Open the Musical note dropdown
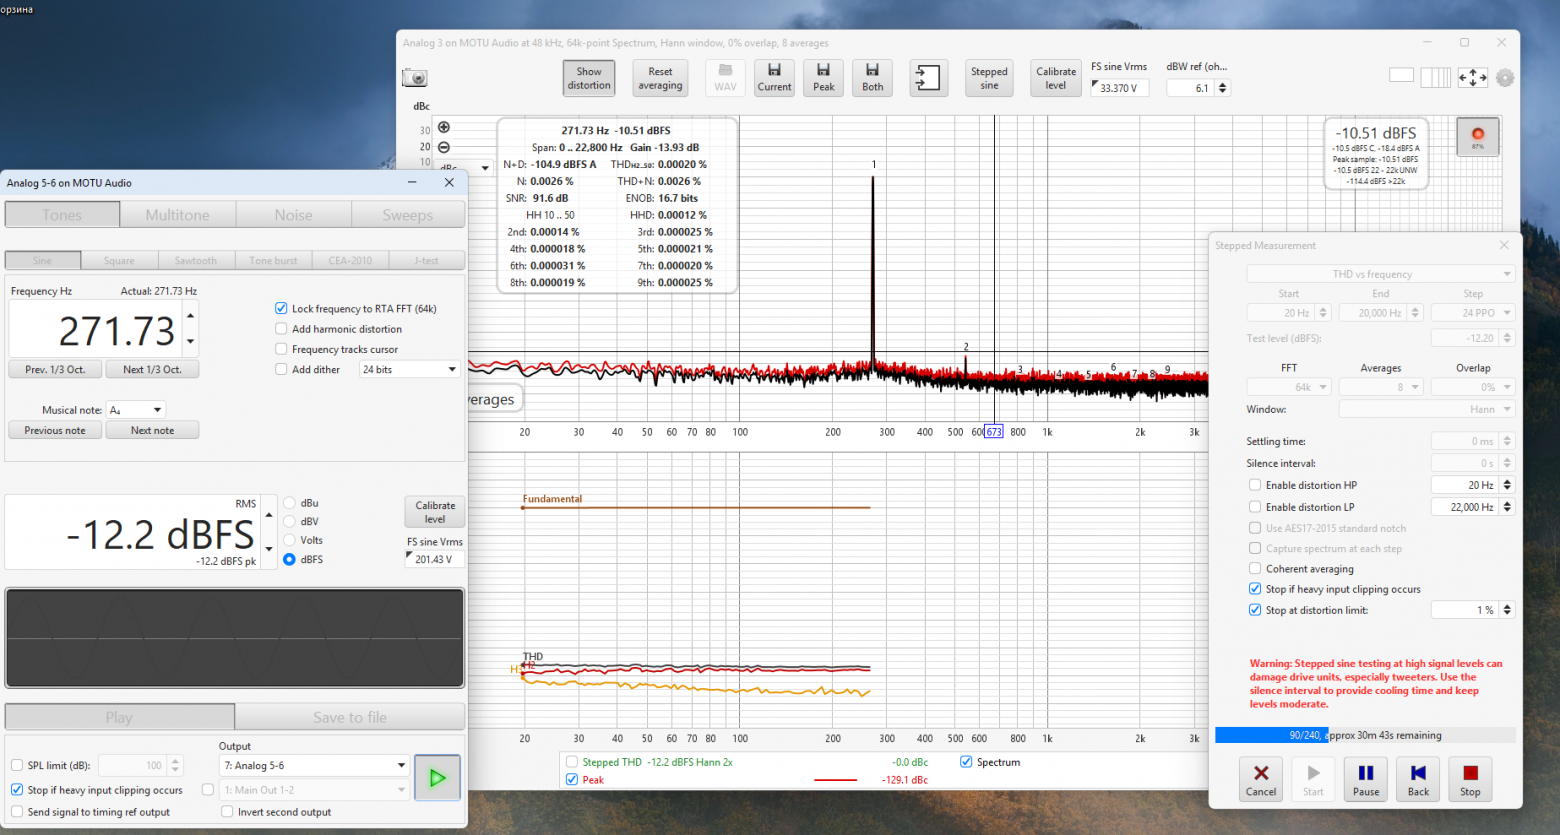This screenshot has height=835, width=1560. point(136,410)
